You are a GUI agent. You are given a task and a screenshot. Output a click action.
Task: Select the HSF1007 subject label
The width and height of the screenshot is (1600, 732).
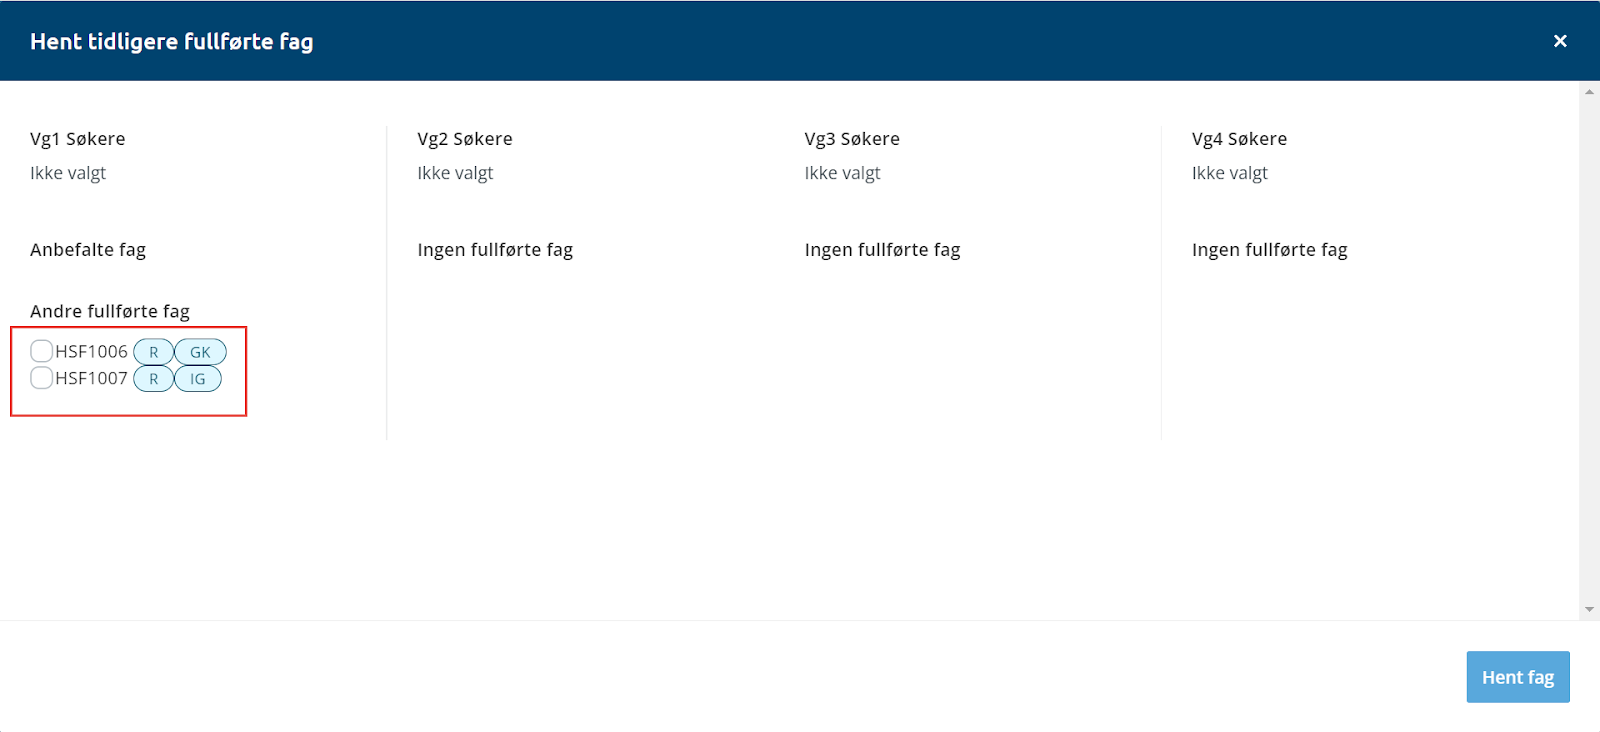[91, 379]
